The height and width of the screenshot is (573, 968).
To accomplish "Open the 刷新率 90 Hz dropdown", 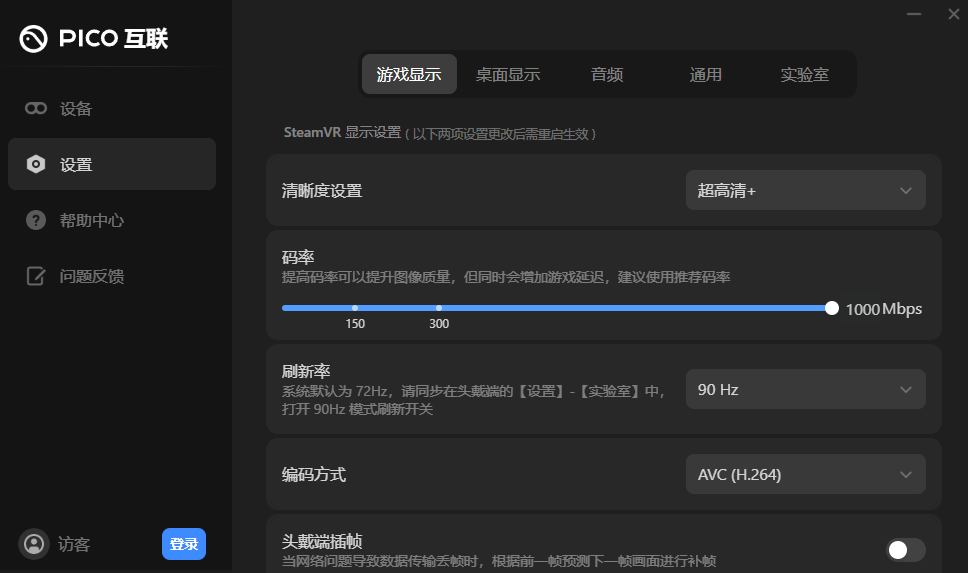I will pyautogui.click(x=805, y=389).
